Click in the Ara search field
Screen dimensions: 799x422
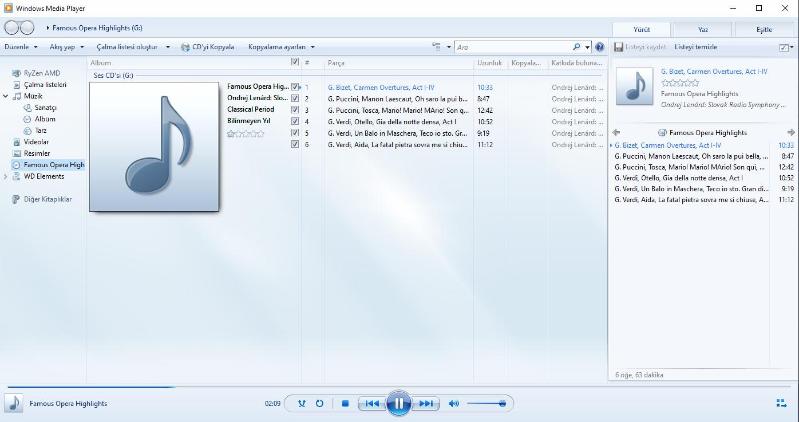point(512,47)
